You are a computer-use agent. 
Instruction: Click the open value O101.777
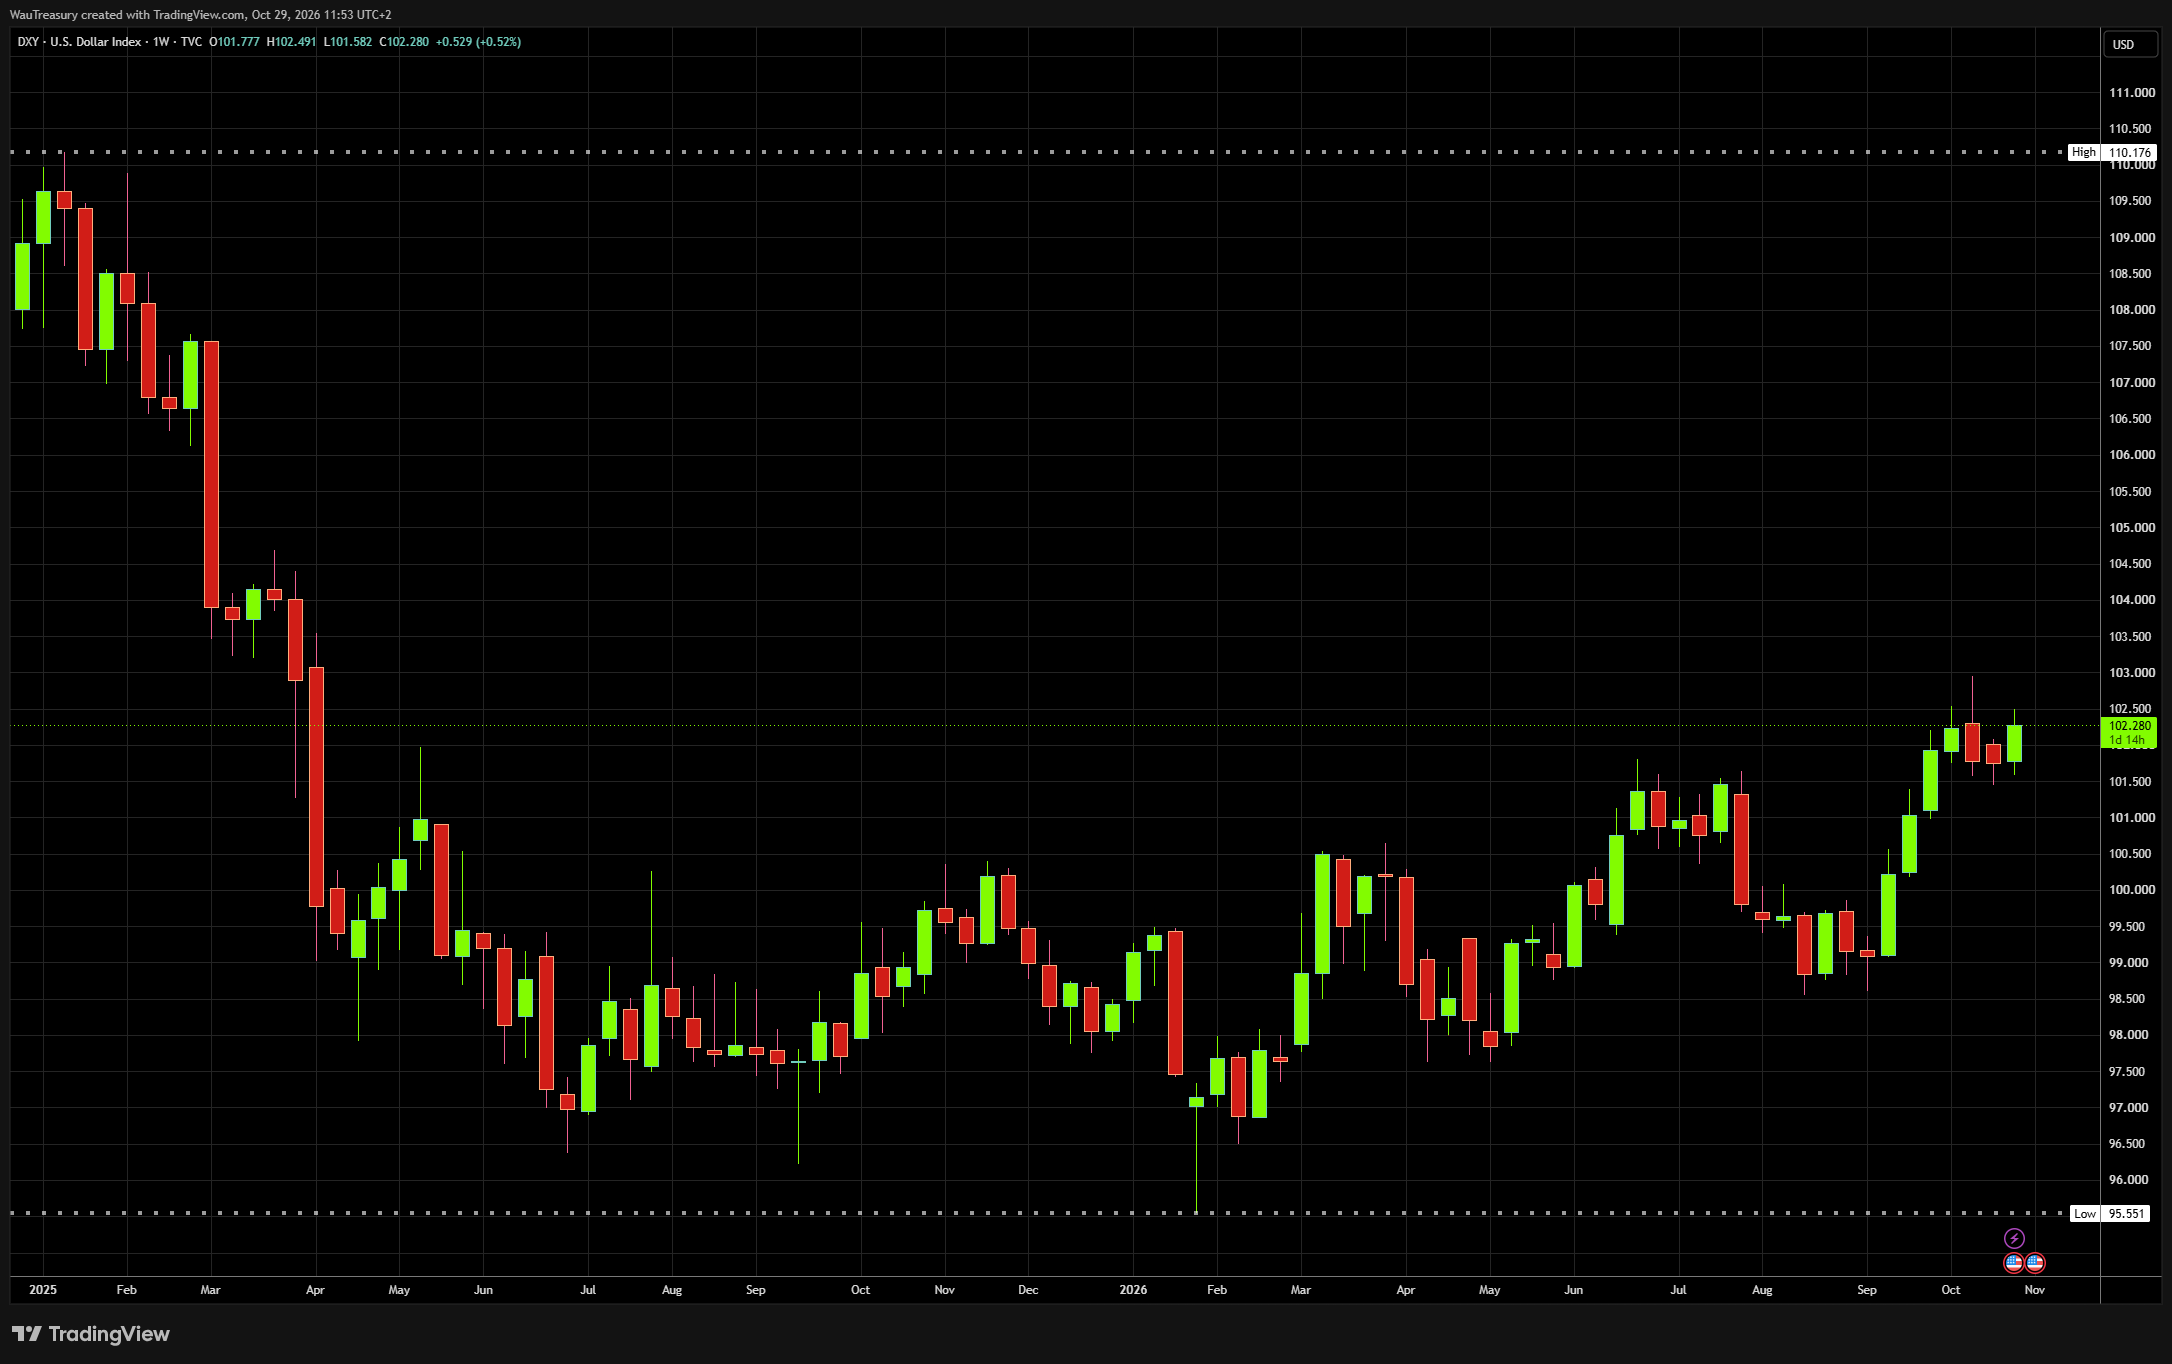click(234, 42)
